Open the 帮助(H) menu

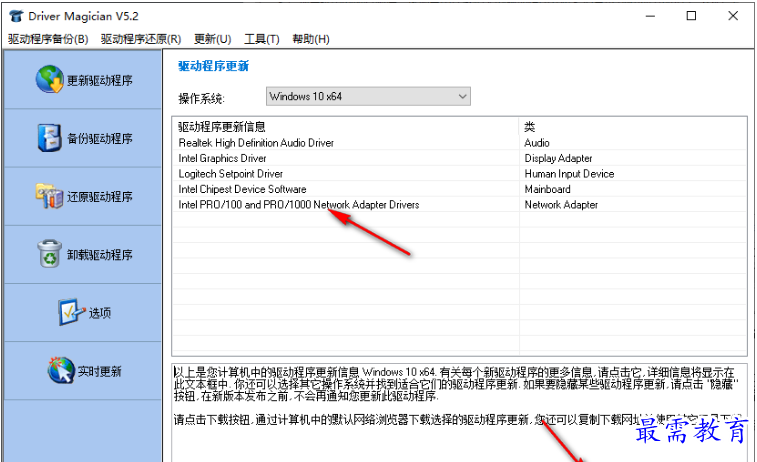pos(311,39)
